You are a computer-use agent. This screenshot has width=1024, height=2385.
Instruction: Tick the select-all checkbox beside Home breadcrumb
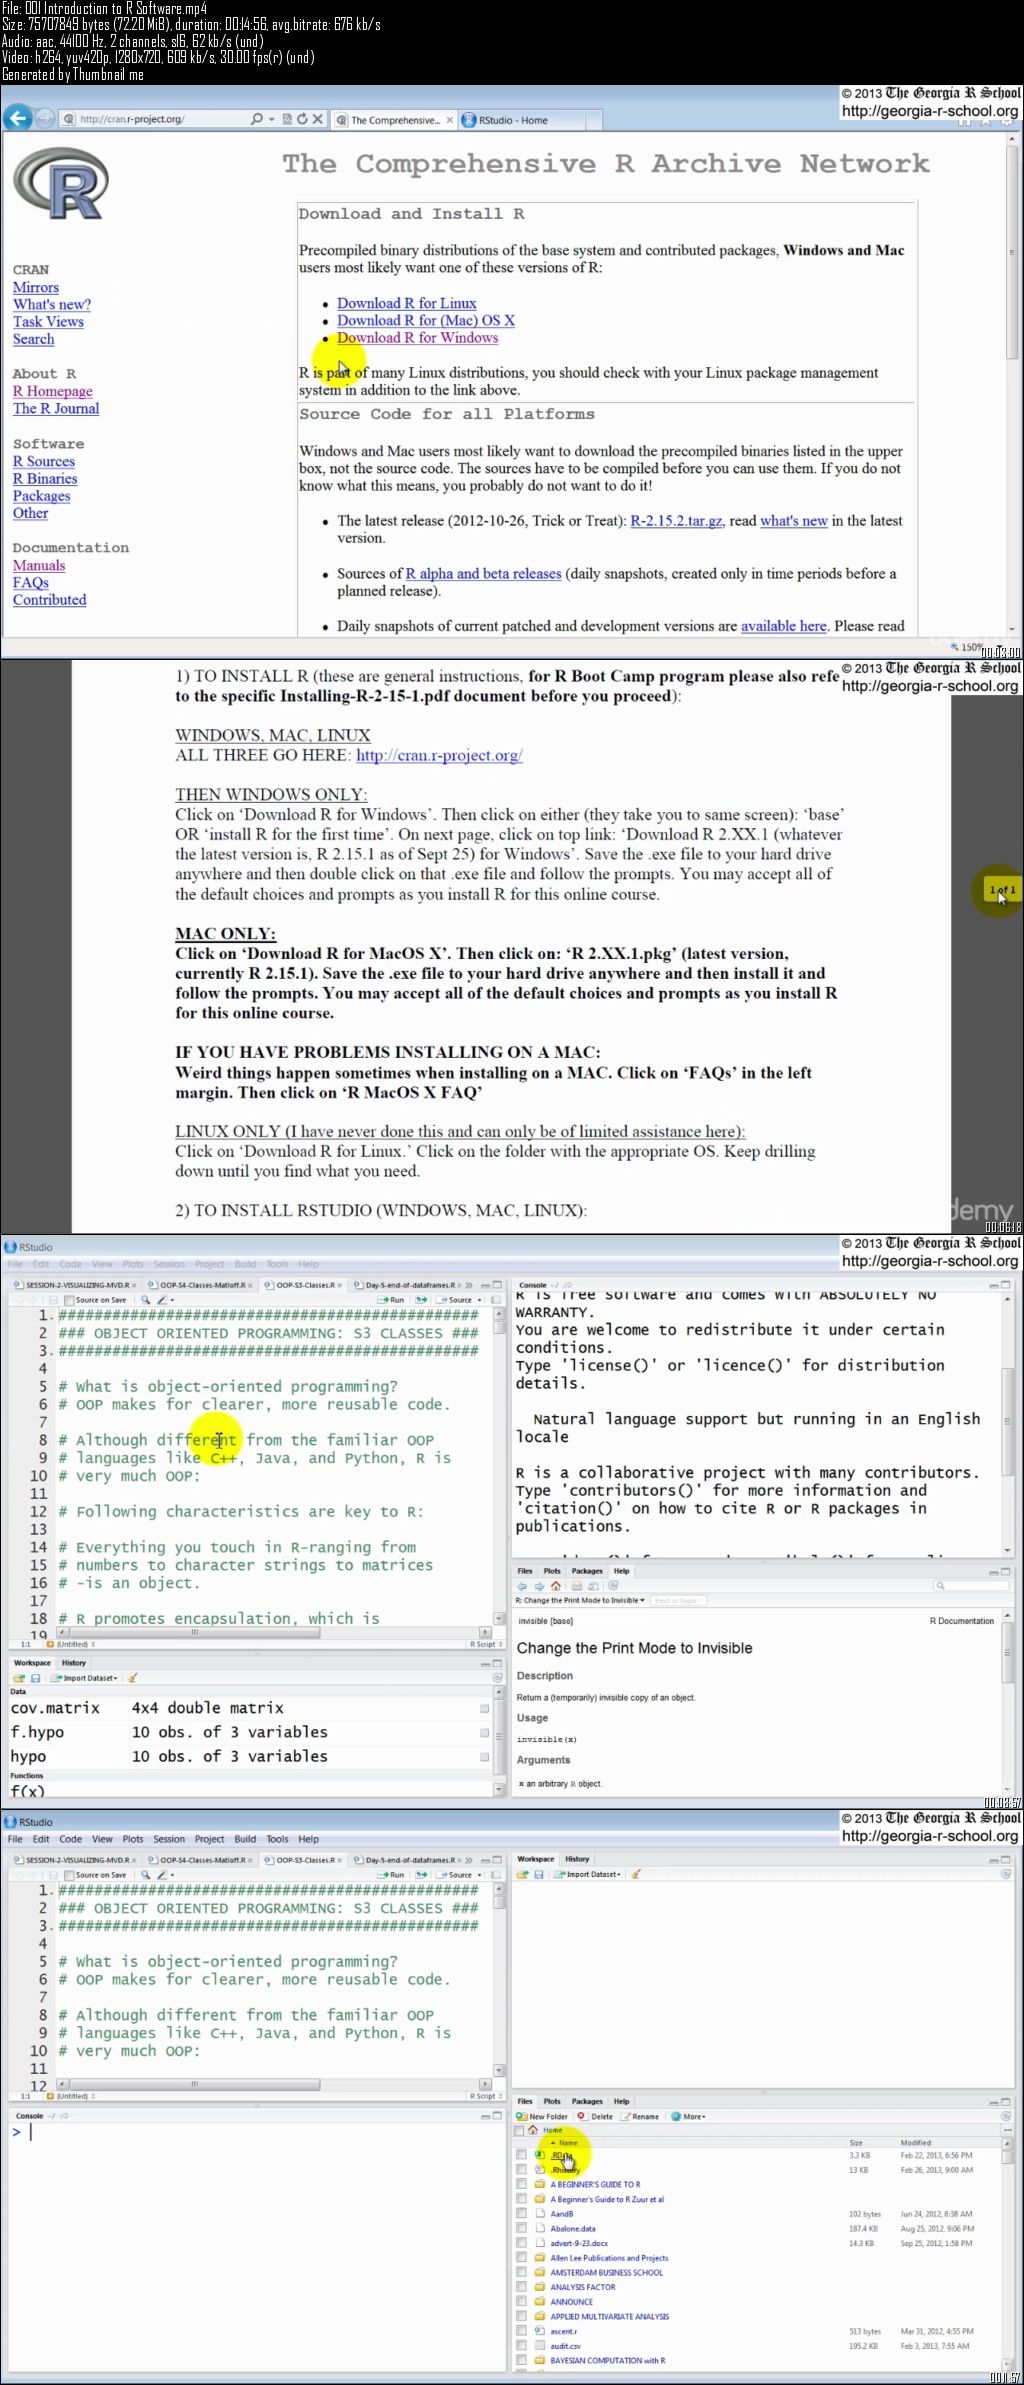pyautogui.click(x=519, y=2130)
